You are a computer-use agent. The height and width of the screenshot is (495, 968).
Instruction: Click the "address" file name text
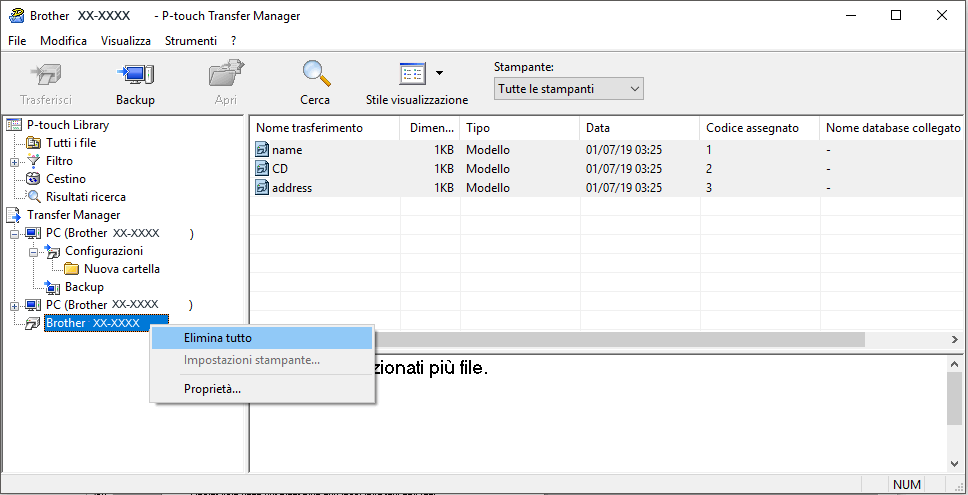pyautogui.click(x=292, y=188)
